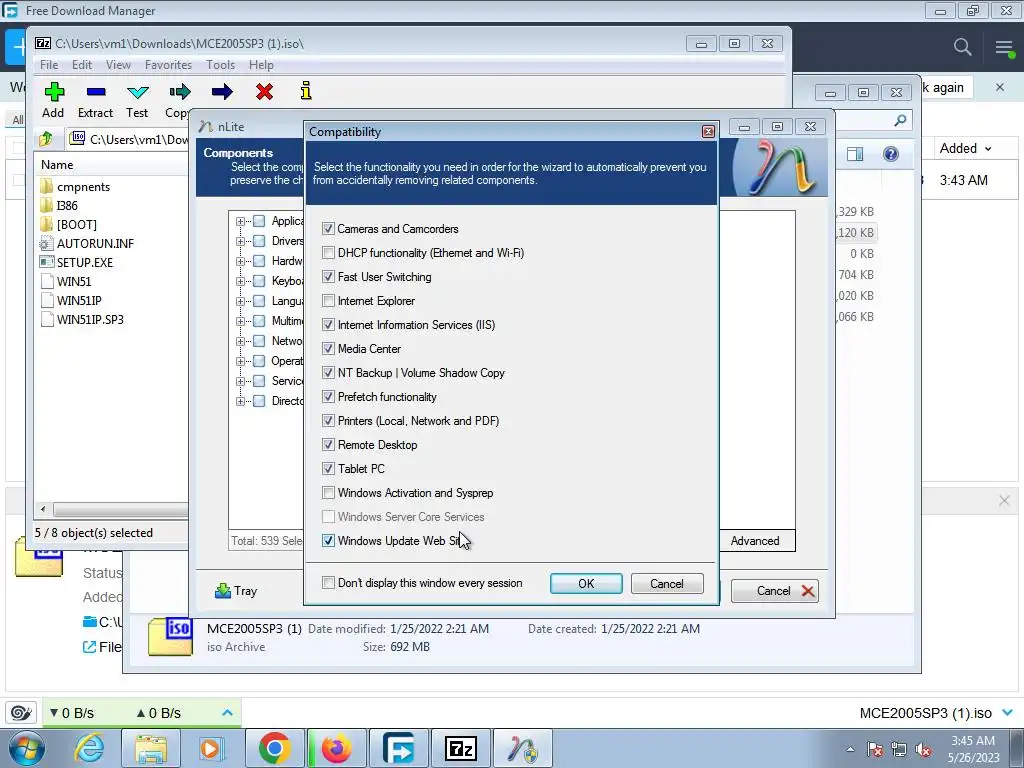Enable Don't display this window every session
This screenshot has width=1024, height=768.
point(328,583)
